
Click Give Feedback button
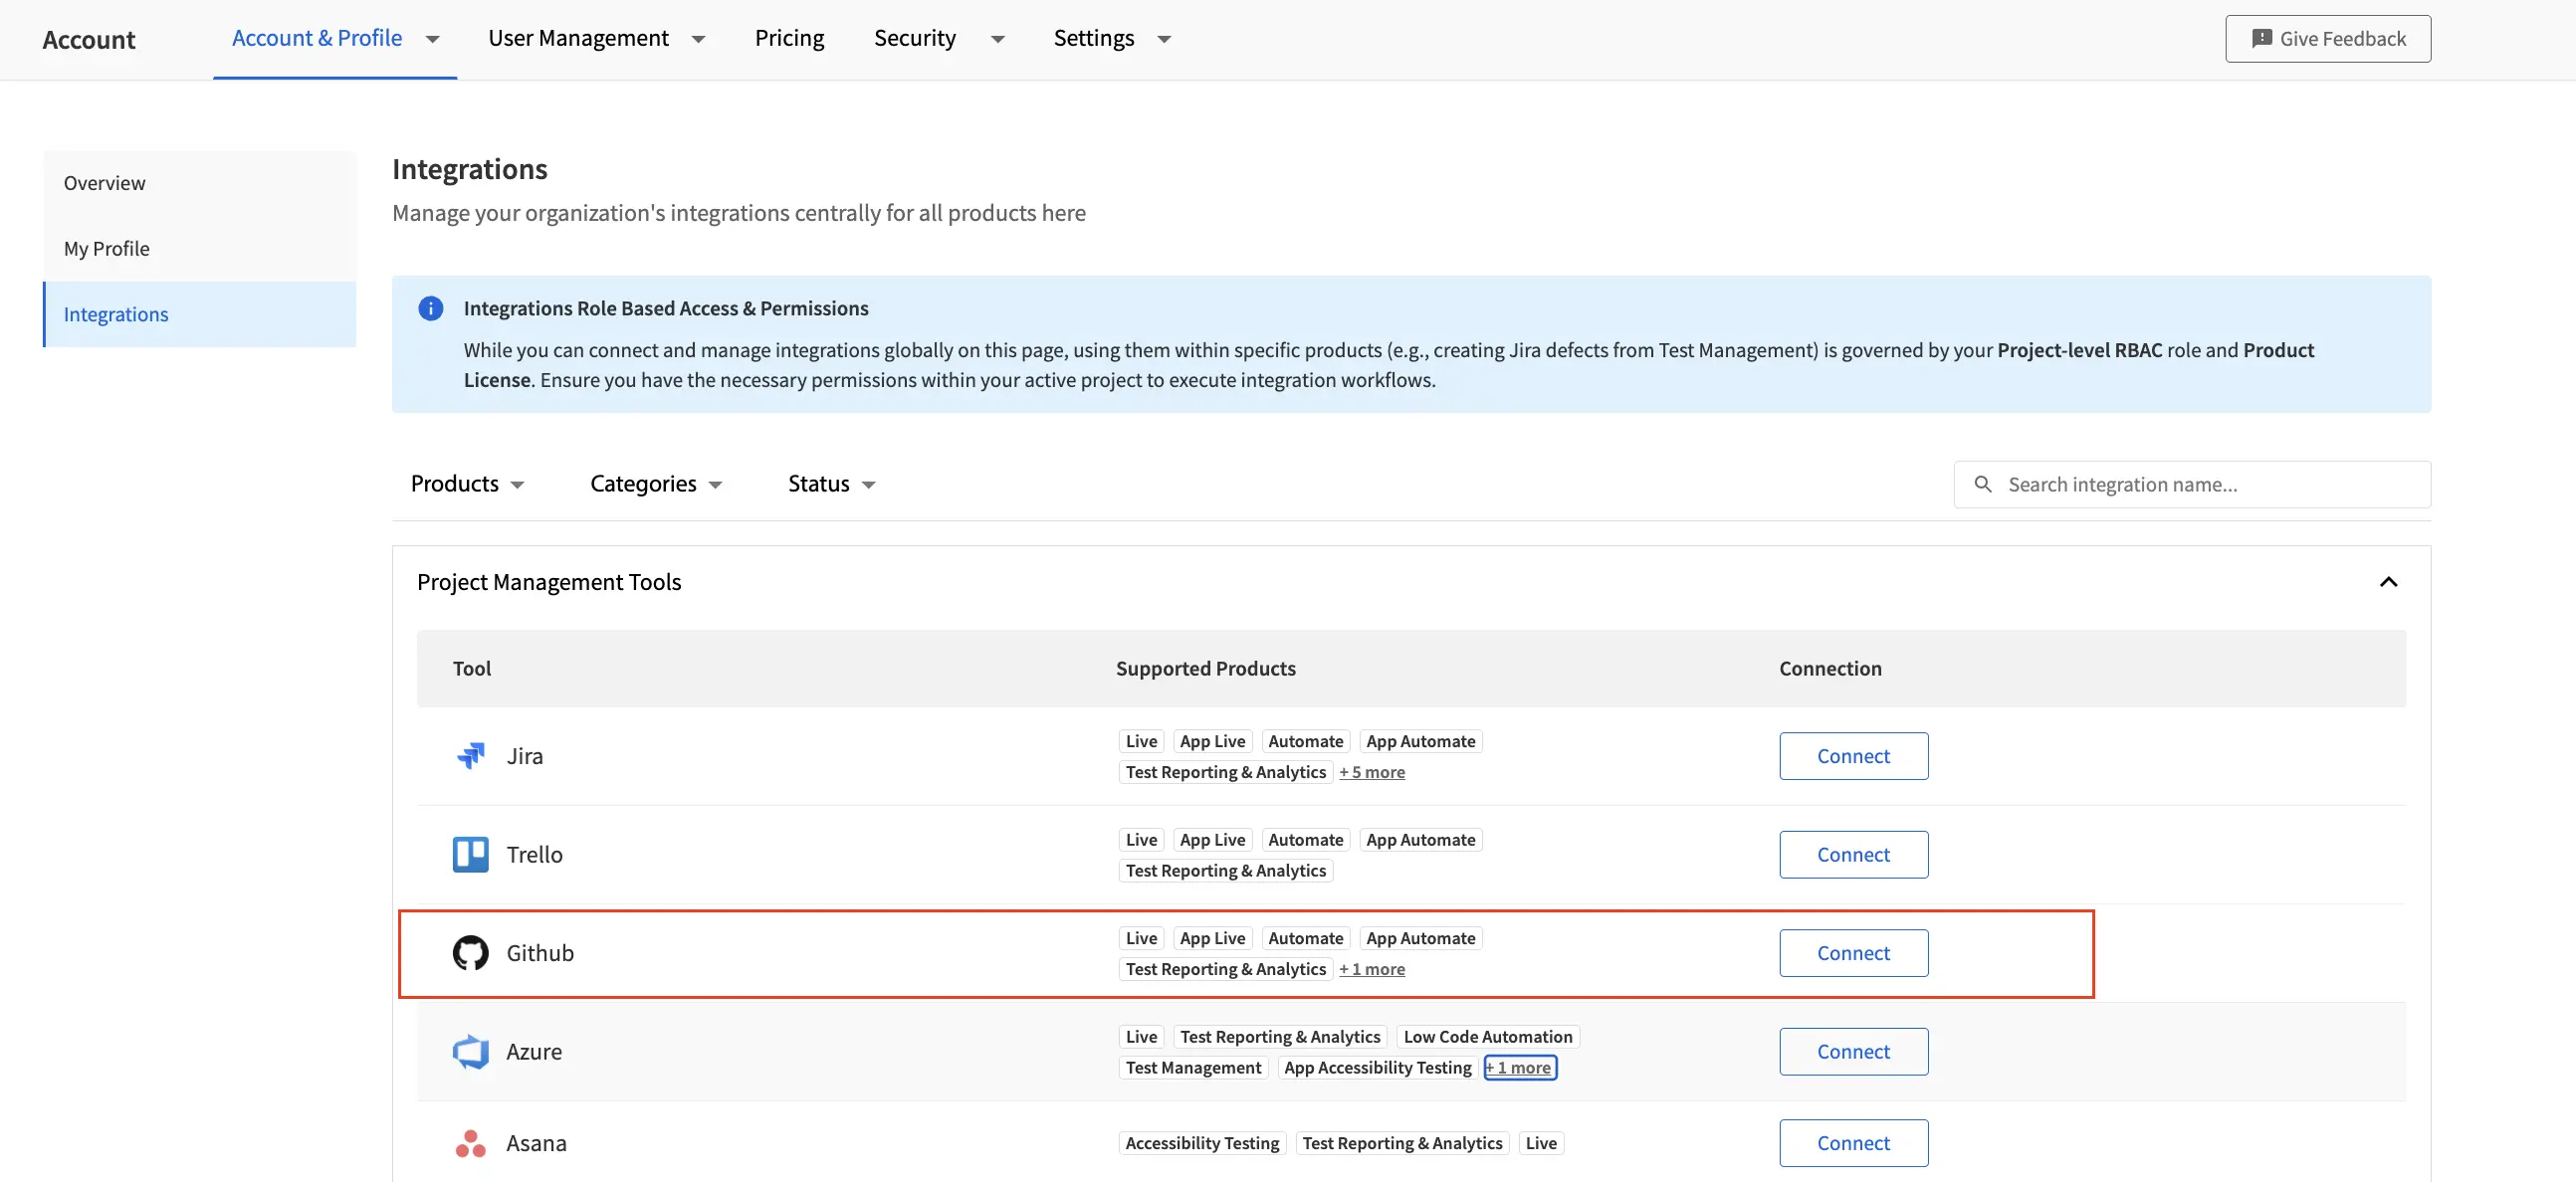(2327, 38)
